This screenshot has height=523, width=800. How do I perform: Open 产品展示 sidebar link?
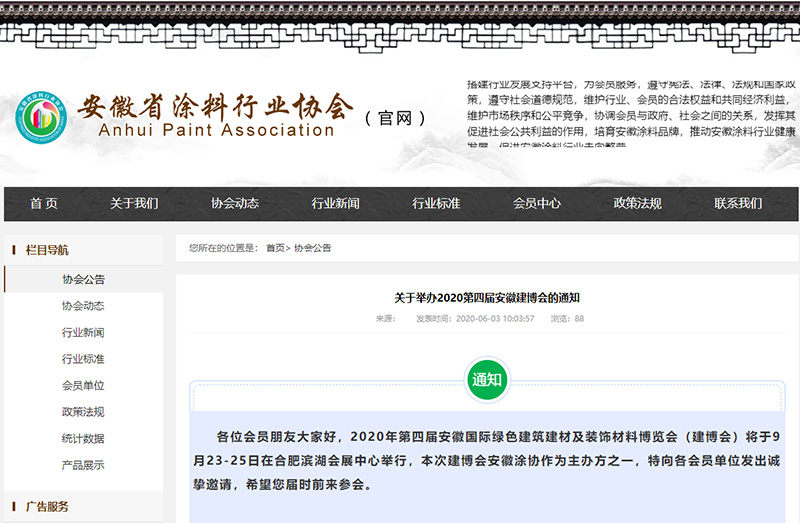pos(83,465)
